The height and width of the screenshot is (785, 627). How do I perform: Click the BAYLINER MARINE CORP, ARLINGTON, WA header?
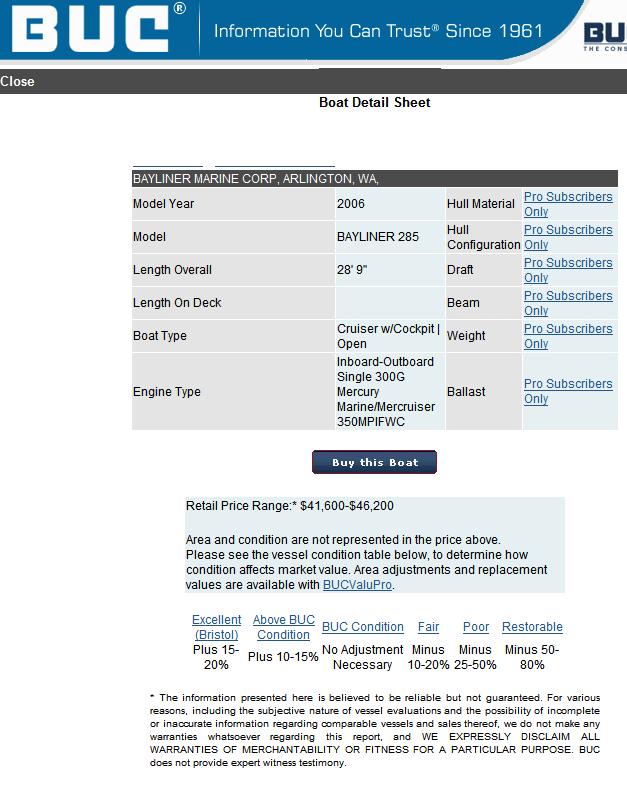coord(375,179)
